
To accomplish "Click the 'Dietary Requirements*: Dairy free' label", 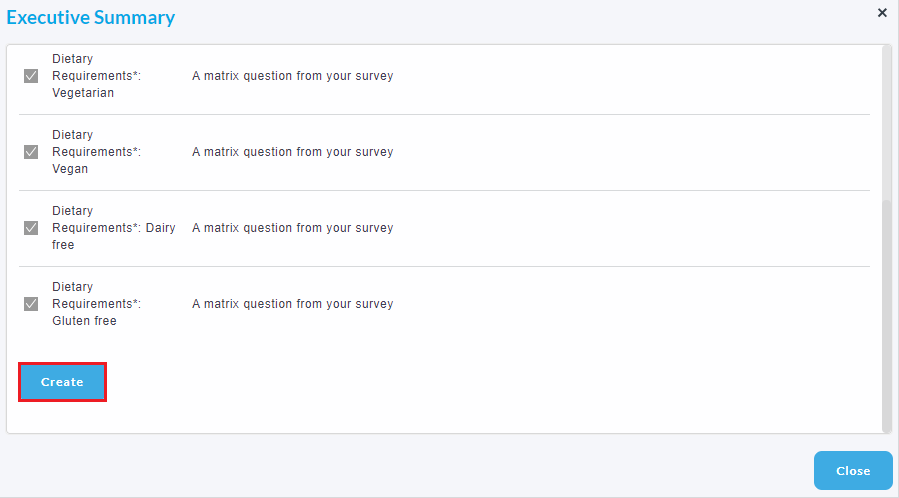I will [x=114, y=228].
